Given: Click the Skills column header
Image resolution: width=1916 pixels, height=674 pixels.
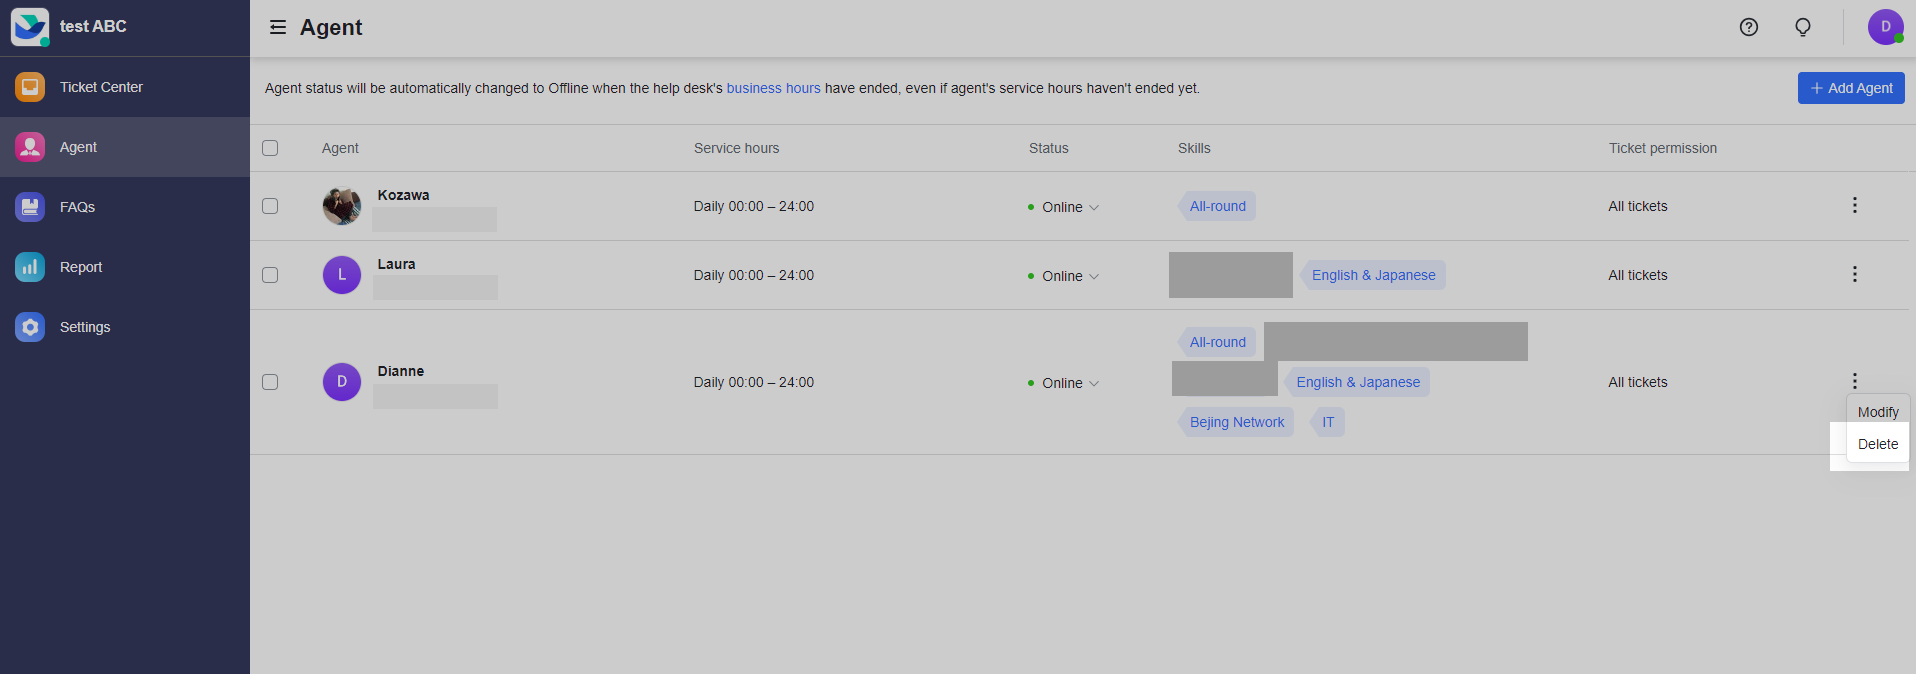Looking at the screenshot, I should tap(1194, 148).
